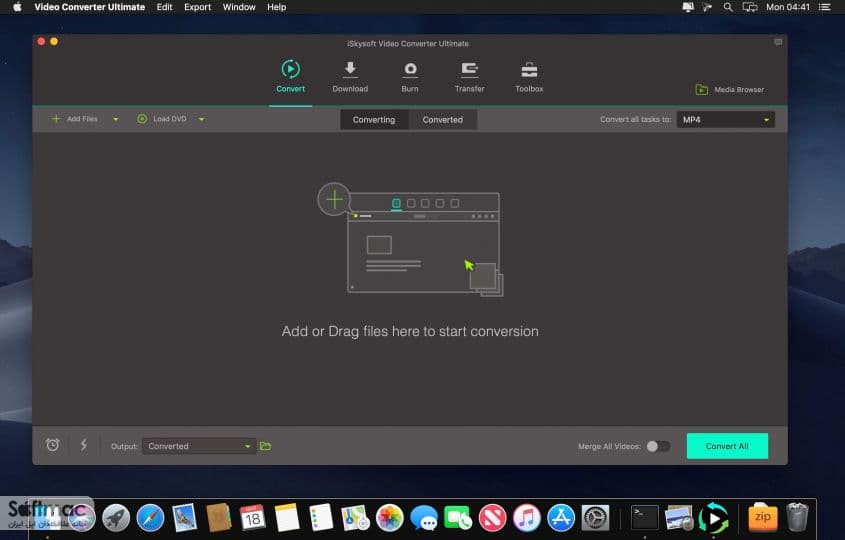Open Notes in the Dock
The height and width of the screenshot is (540, 845).
287,518
